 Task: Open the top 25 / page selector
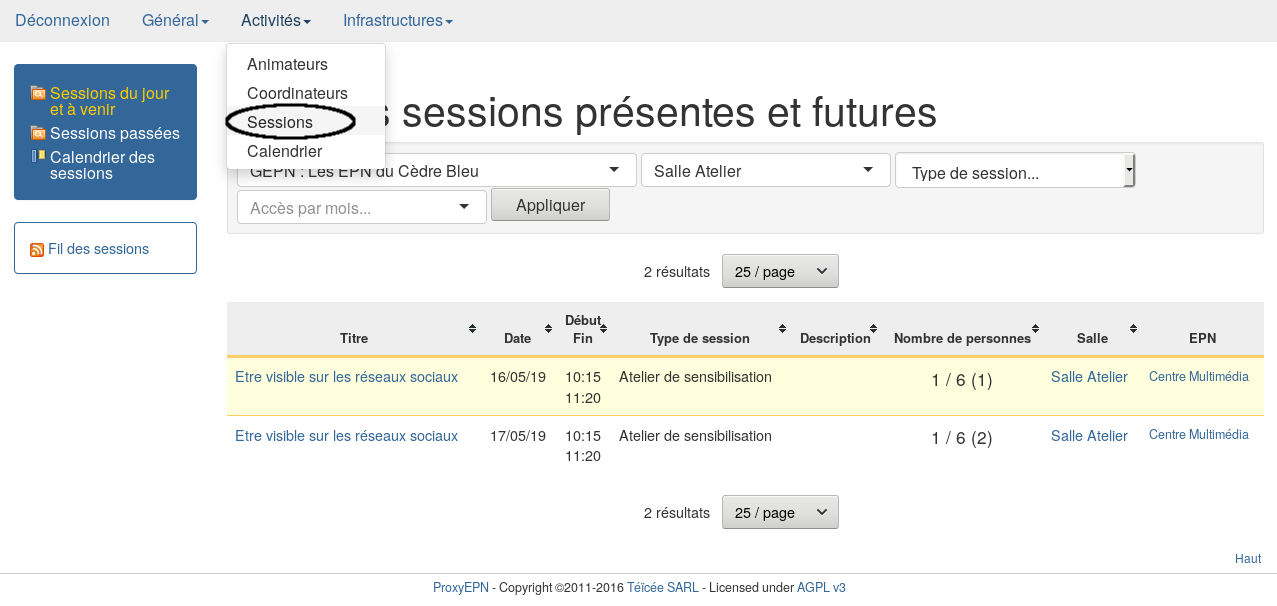780,272
